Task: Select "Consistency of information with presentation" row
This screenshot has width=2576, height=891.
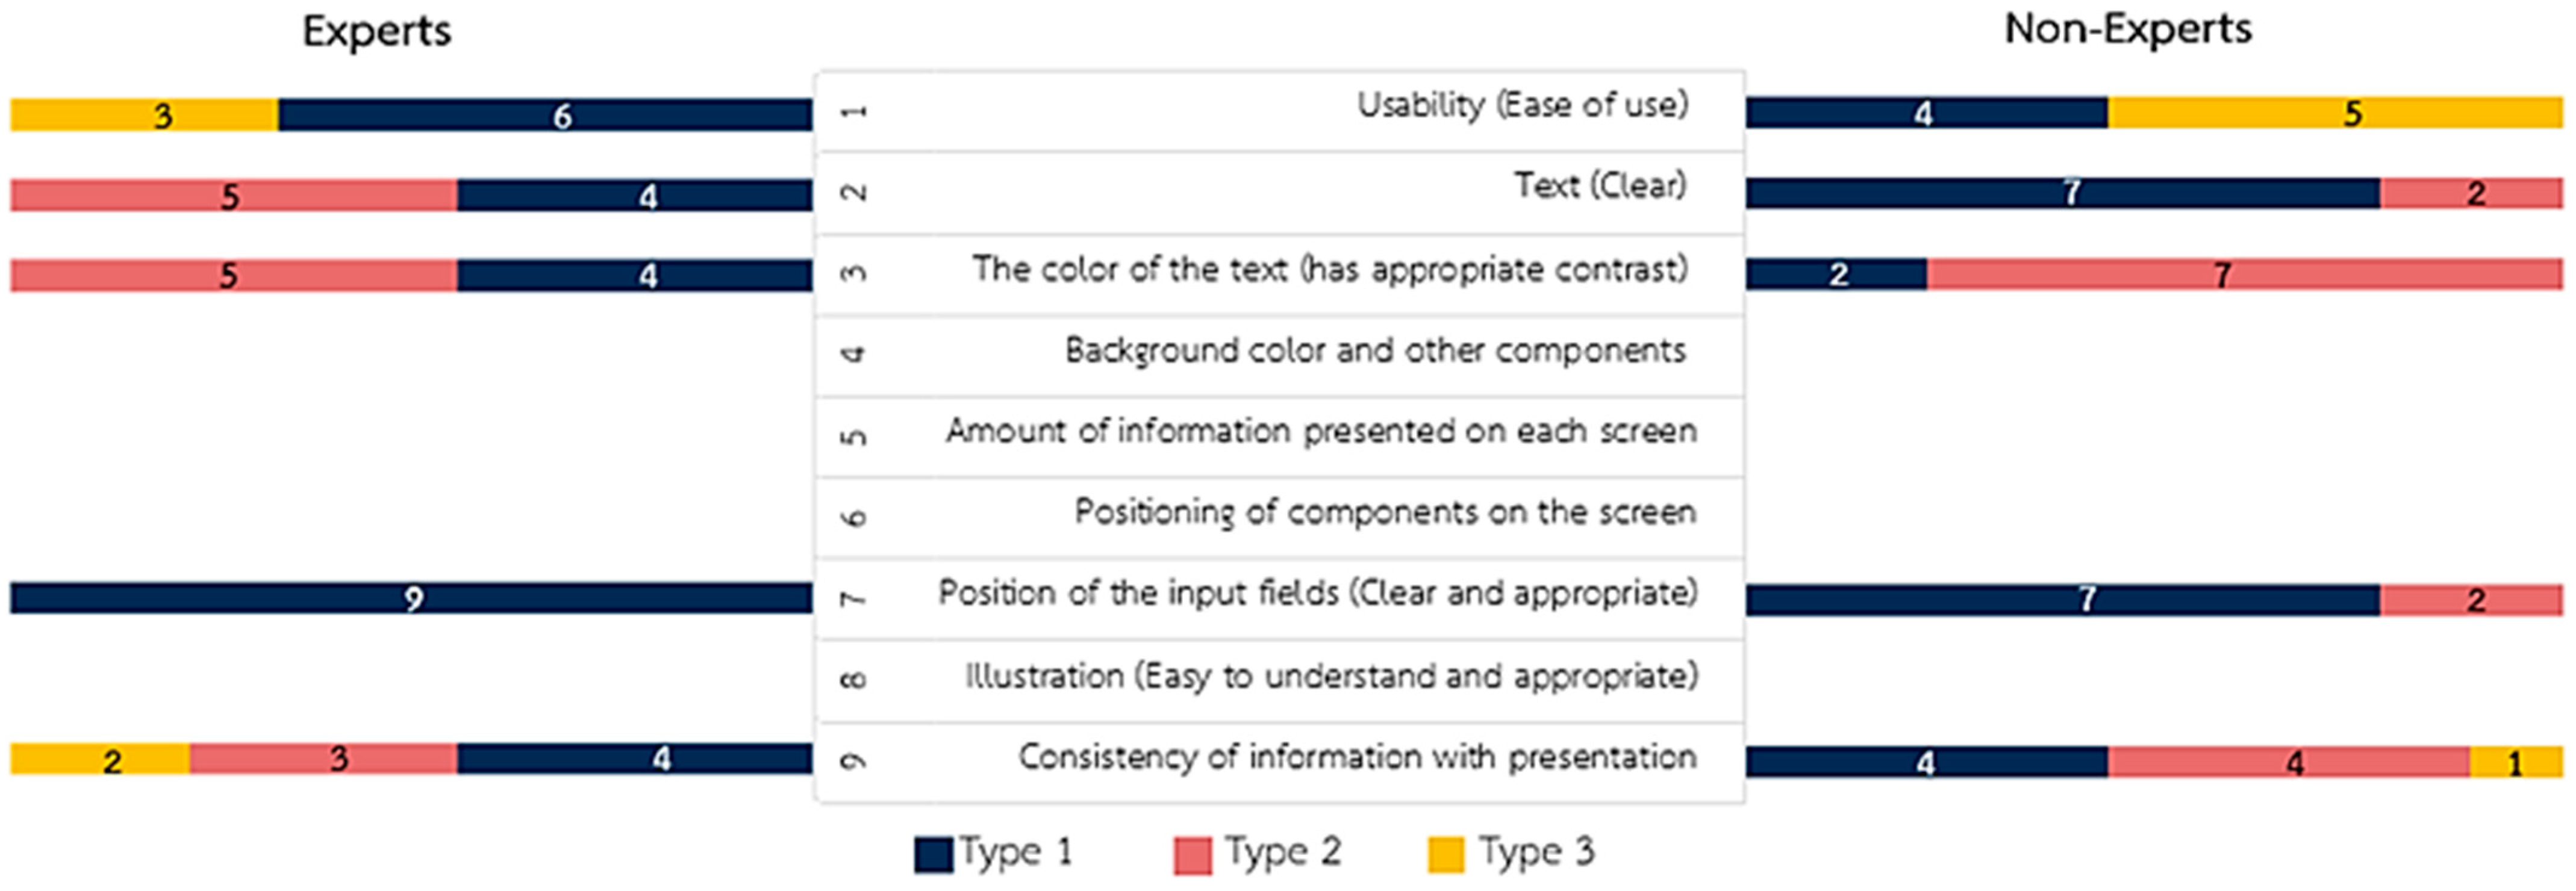Action: click(x=1356, y=758)
